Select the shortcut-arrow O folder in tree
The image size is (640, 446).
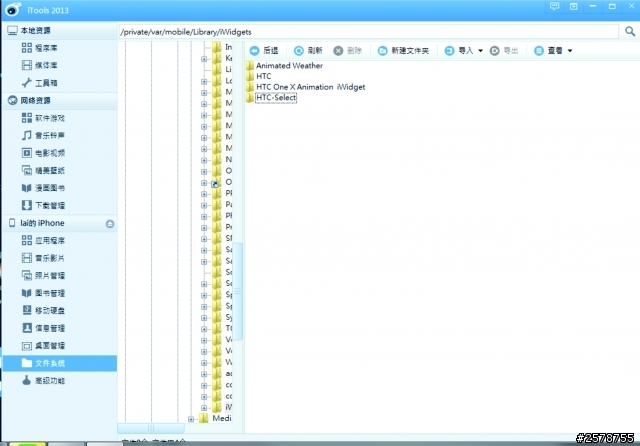pyautogui.click(x=222, y=182)
